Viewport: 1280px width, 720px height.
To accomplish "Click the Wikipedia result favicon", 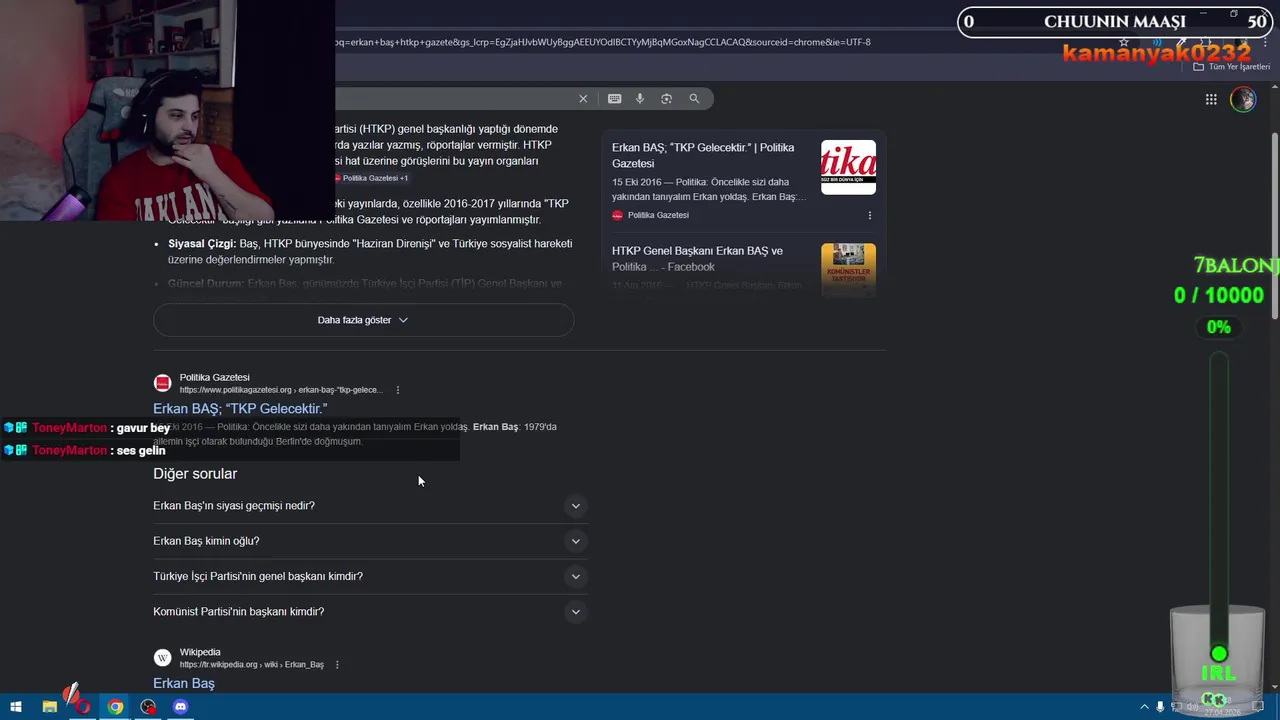I will (162, 658).
